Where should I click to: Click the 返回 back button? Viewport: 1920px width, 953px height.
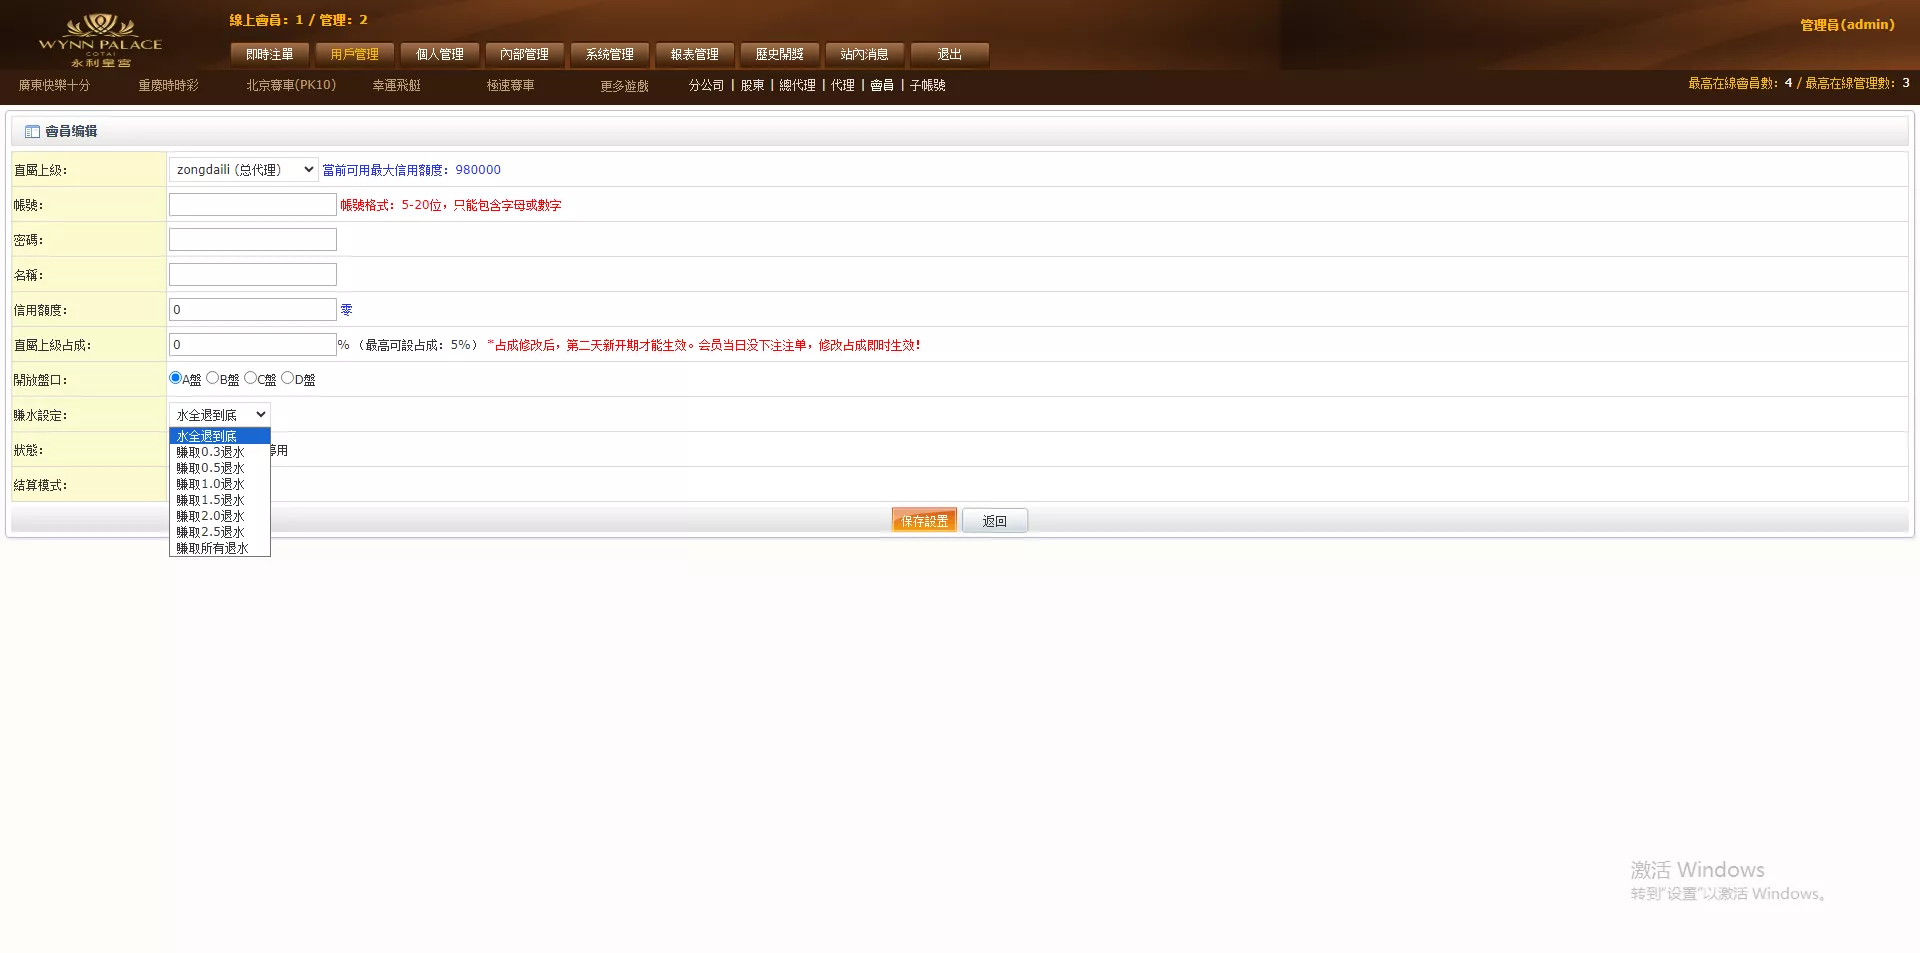point(994,521)
